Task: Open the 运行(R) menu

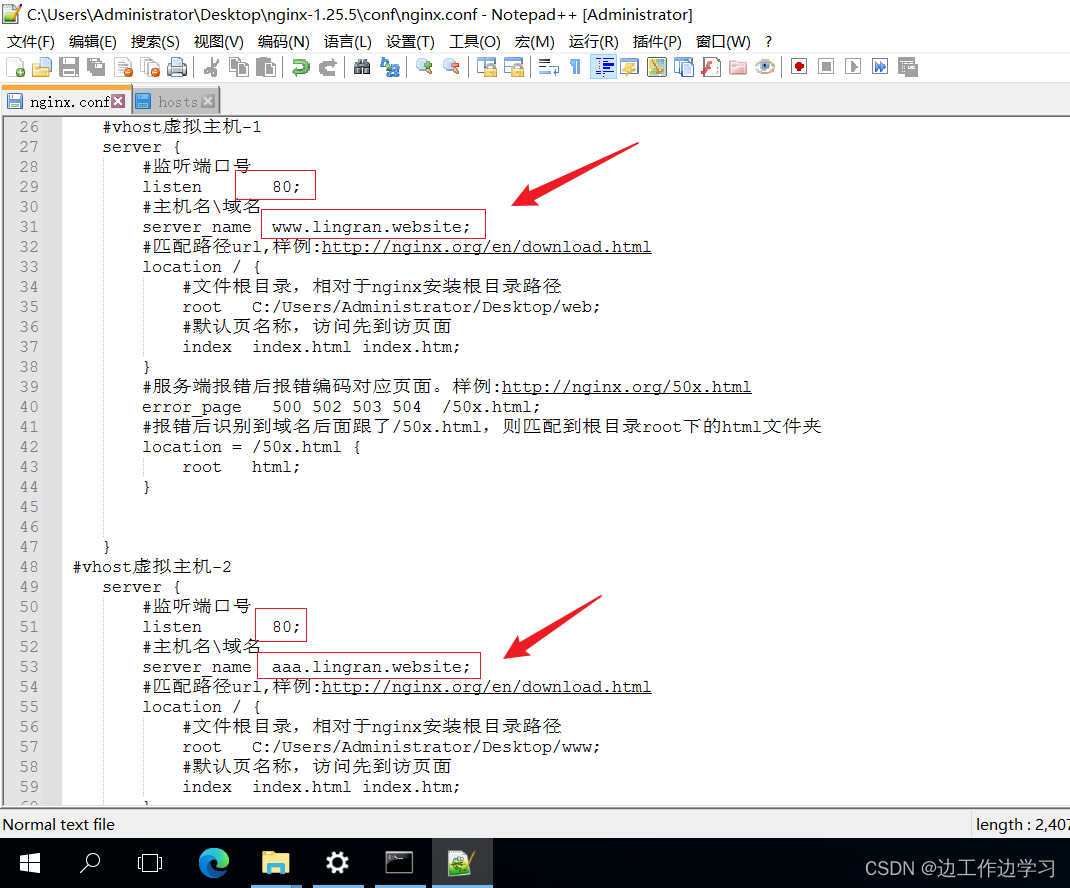Action: (x=594, y=42)
